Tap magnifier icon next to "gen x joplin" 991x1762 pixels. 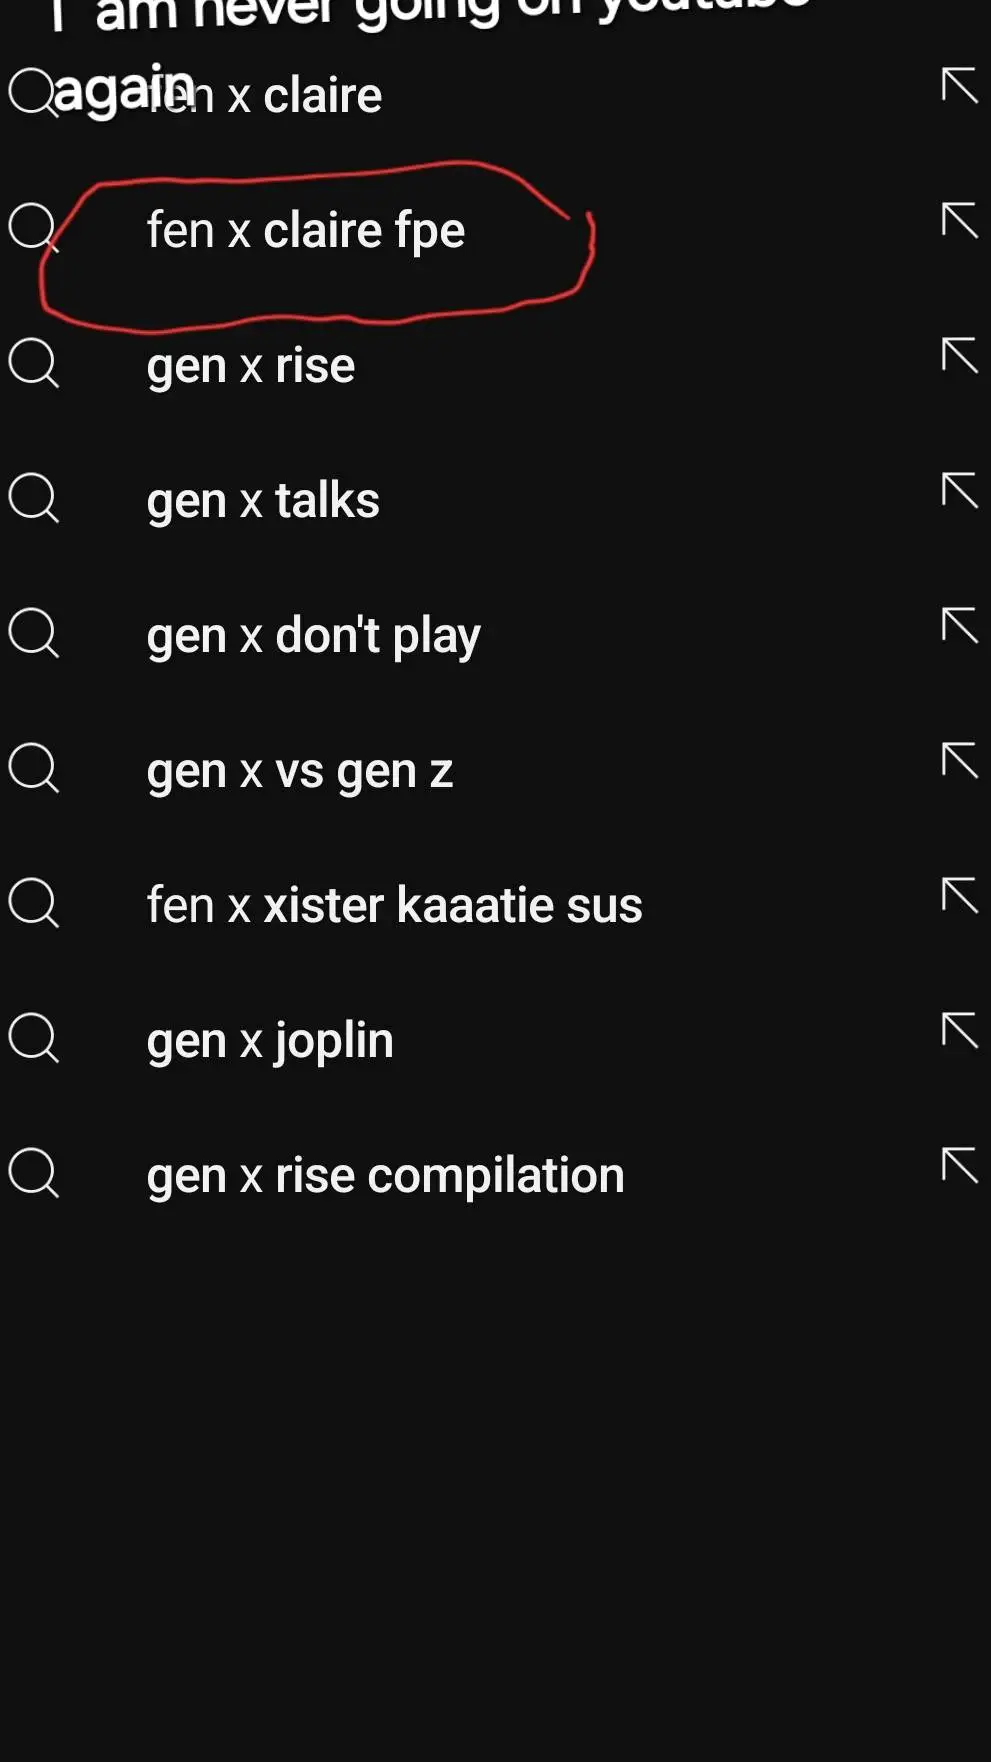(34, 1037)
